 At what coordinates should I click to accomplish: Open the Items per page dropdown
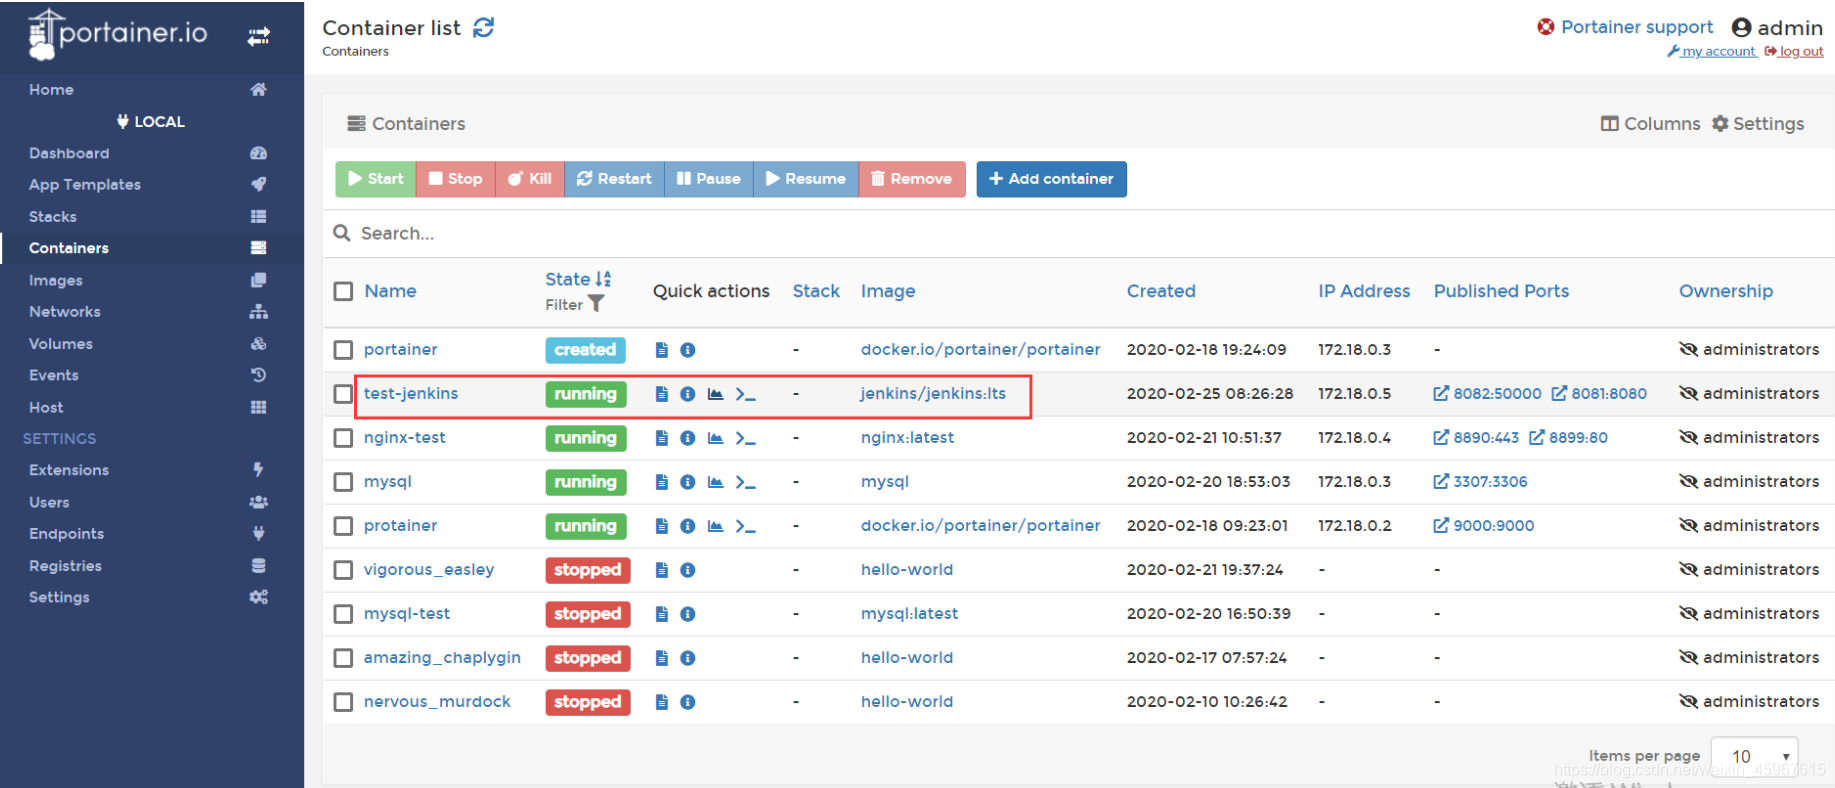coord(1754,757)
